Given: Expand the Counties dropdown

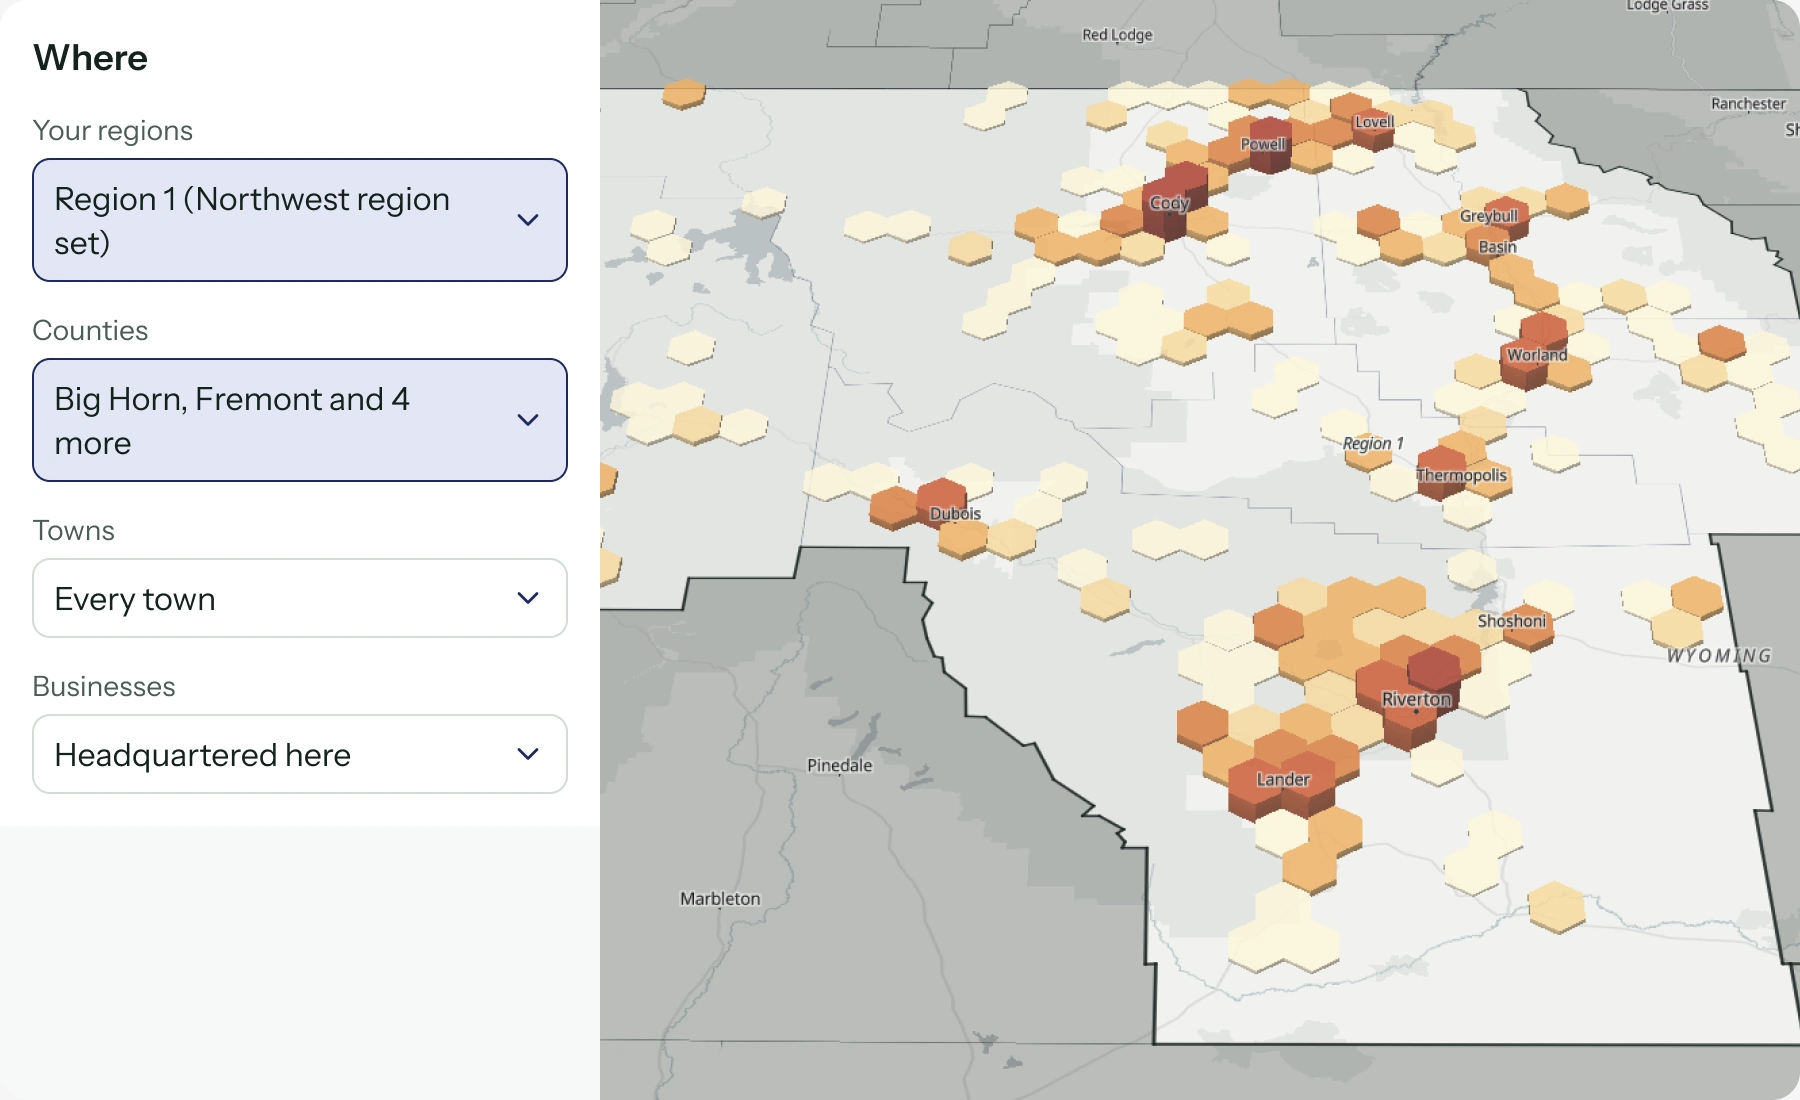Looking at the screenshot, I should click(x=300, y=420).
